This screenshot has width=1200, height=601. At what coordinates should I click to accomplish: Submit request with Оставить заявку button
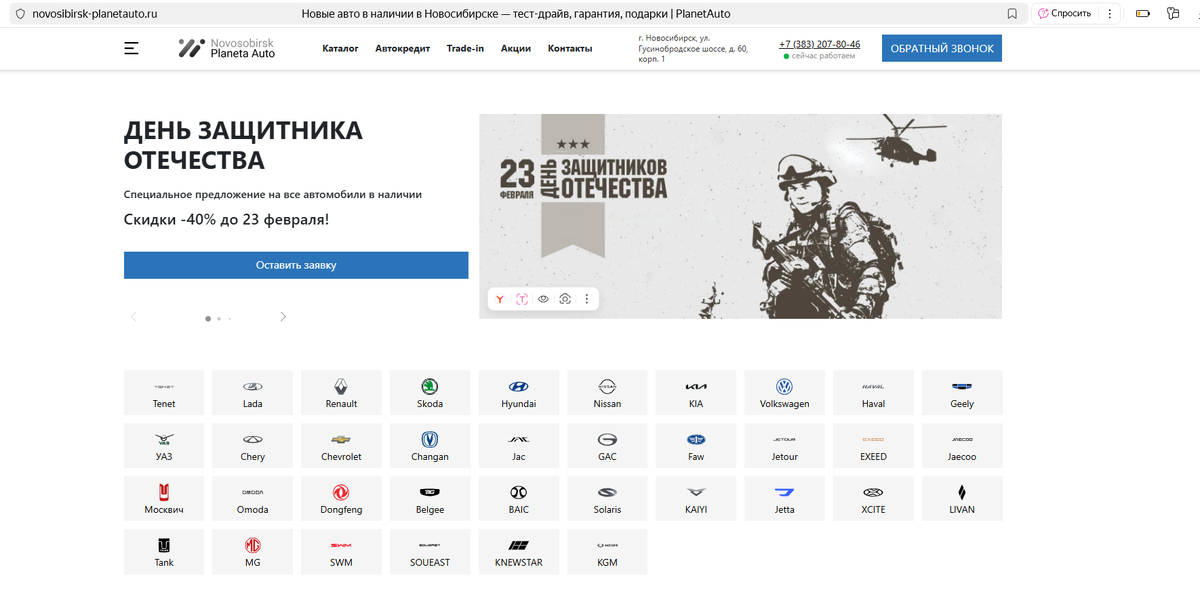296,265
